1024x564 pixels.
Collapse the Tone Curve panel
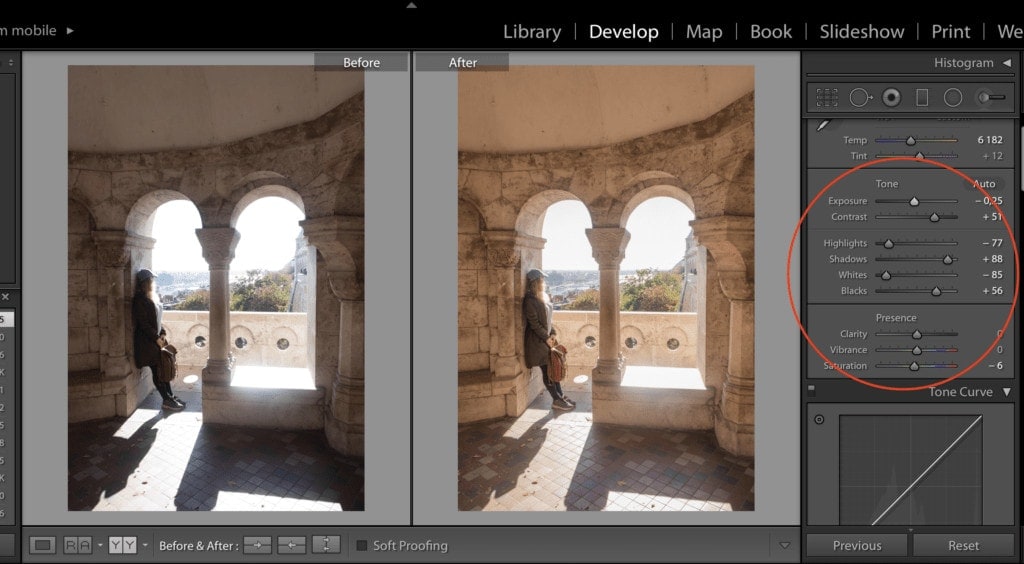[1006, 392]
